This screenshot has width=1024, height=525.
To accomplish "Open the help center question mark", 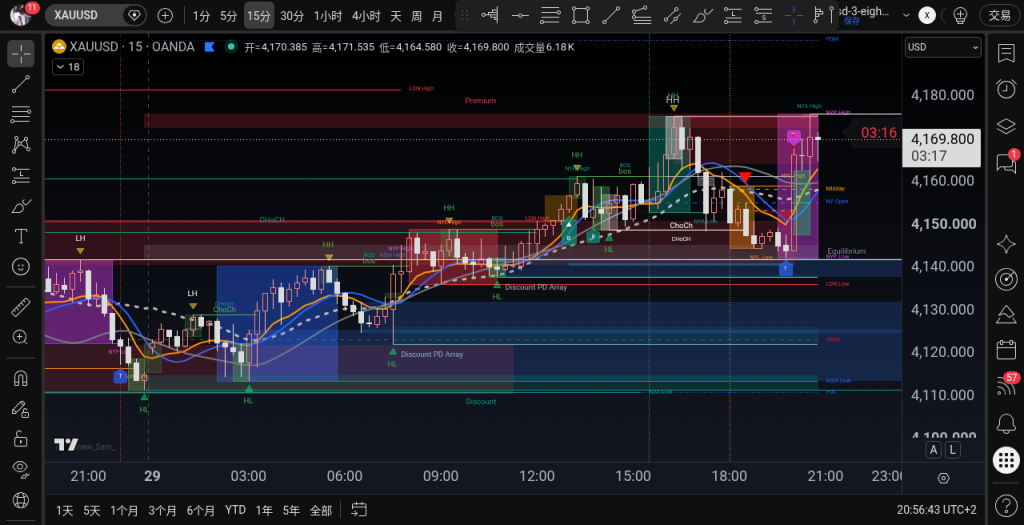I will (x=1006, y=505).
